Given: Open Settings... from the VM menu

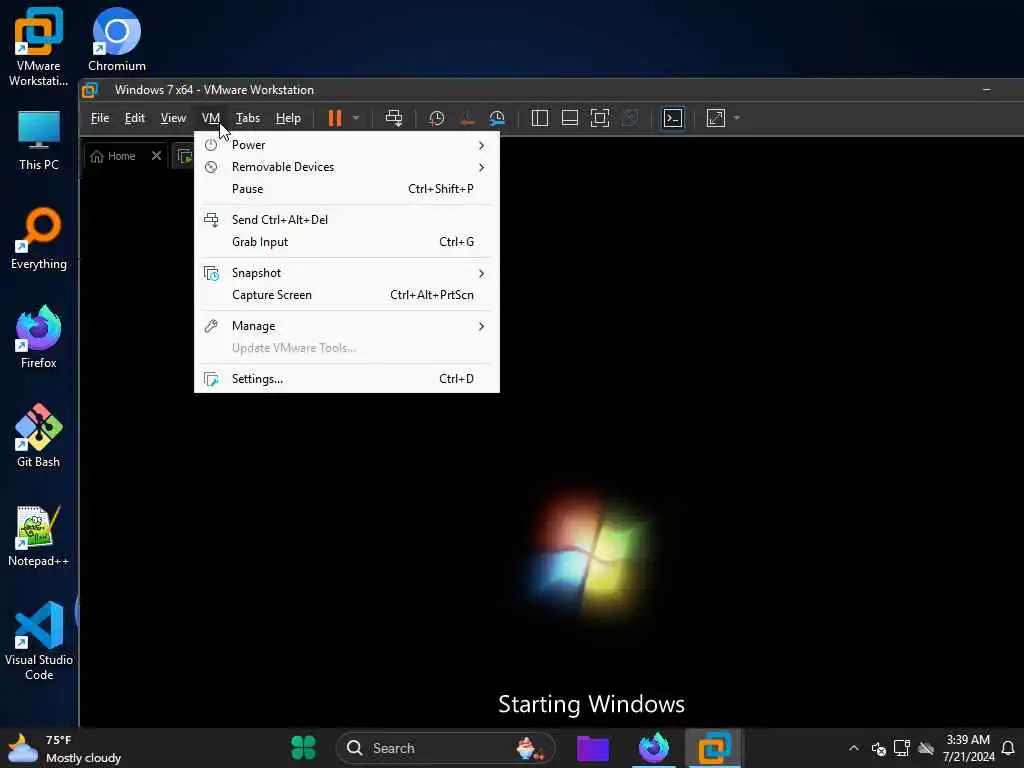Looking at the screenshot, I should pos(347,379).
